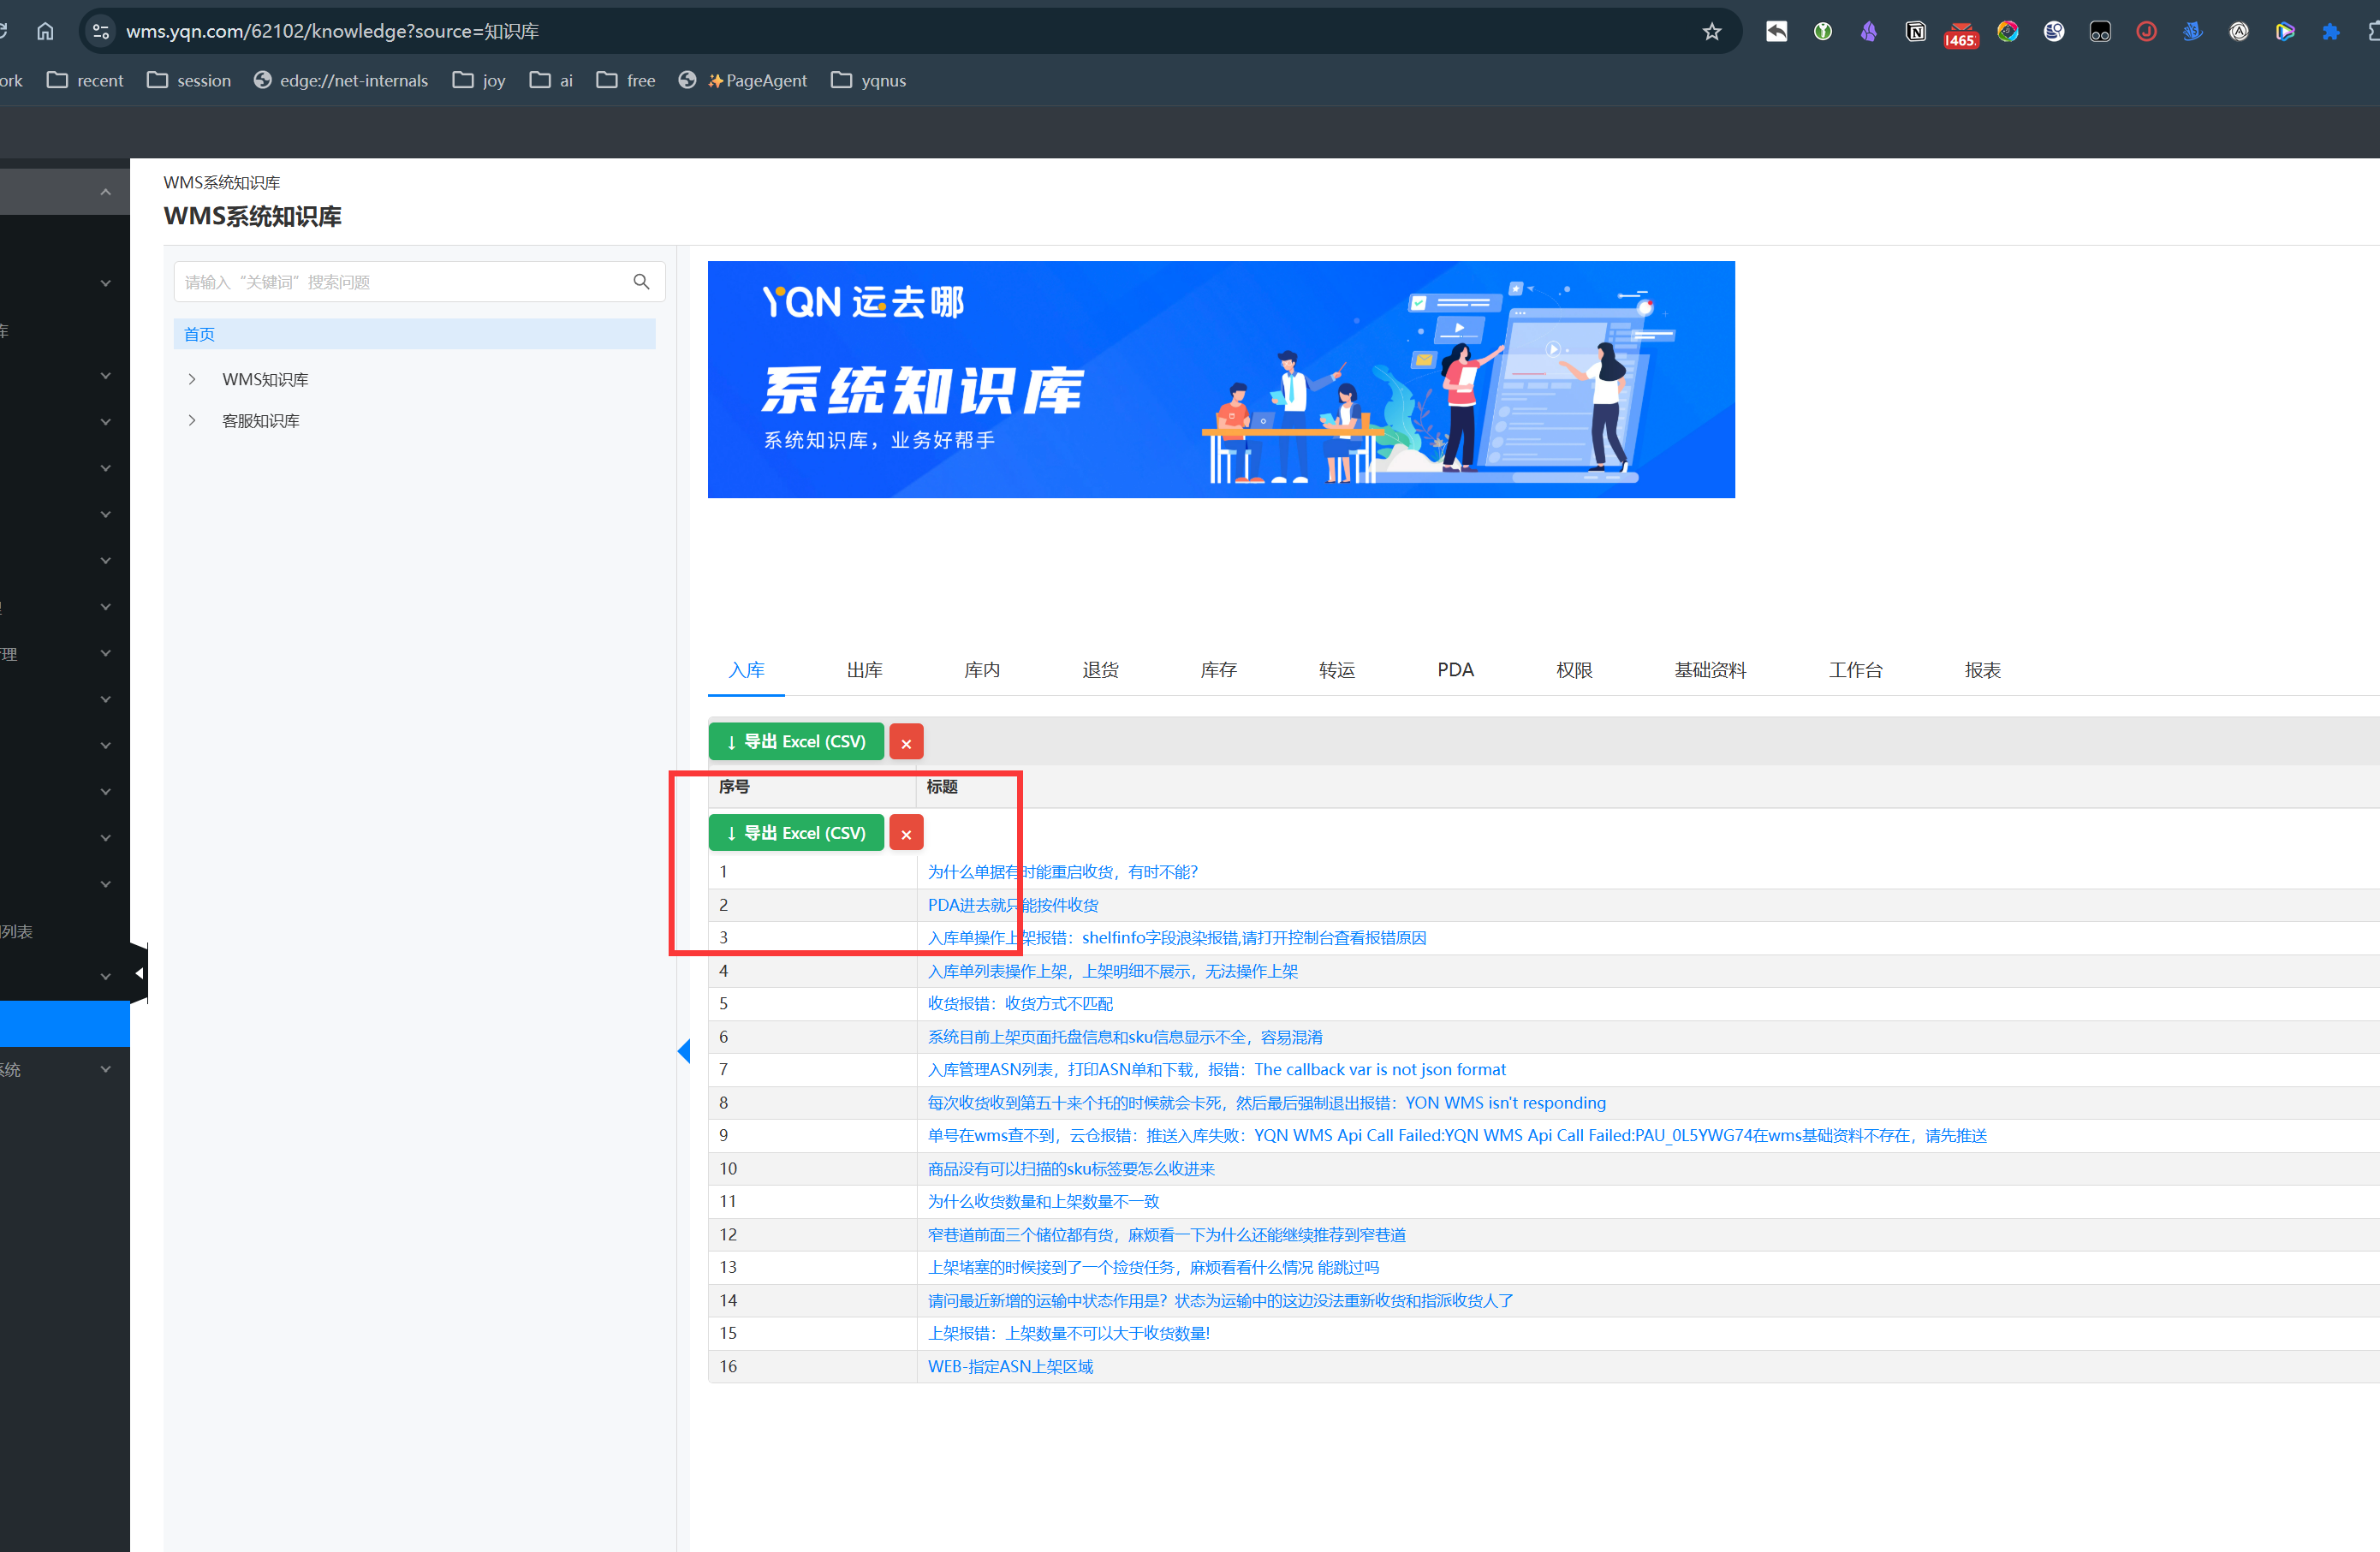Open the PageAgent bookmark
Screen dimensions: 2380x1552
(757, 80)
